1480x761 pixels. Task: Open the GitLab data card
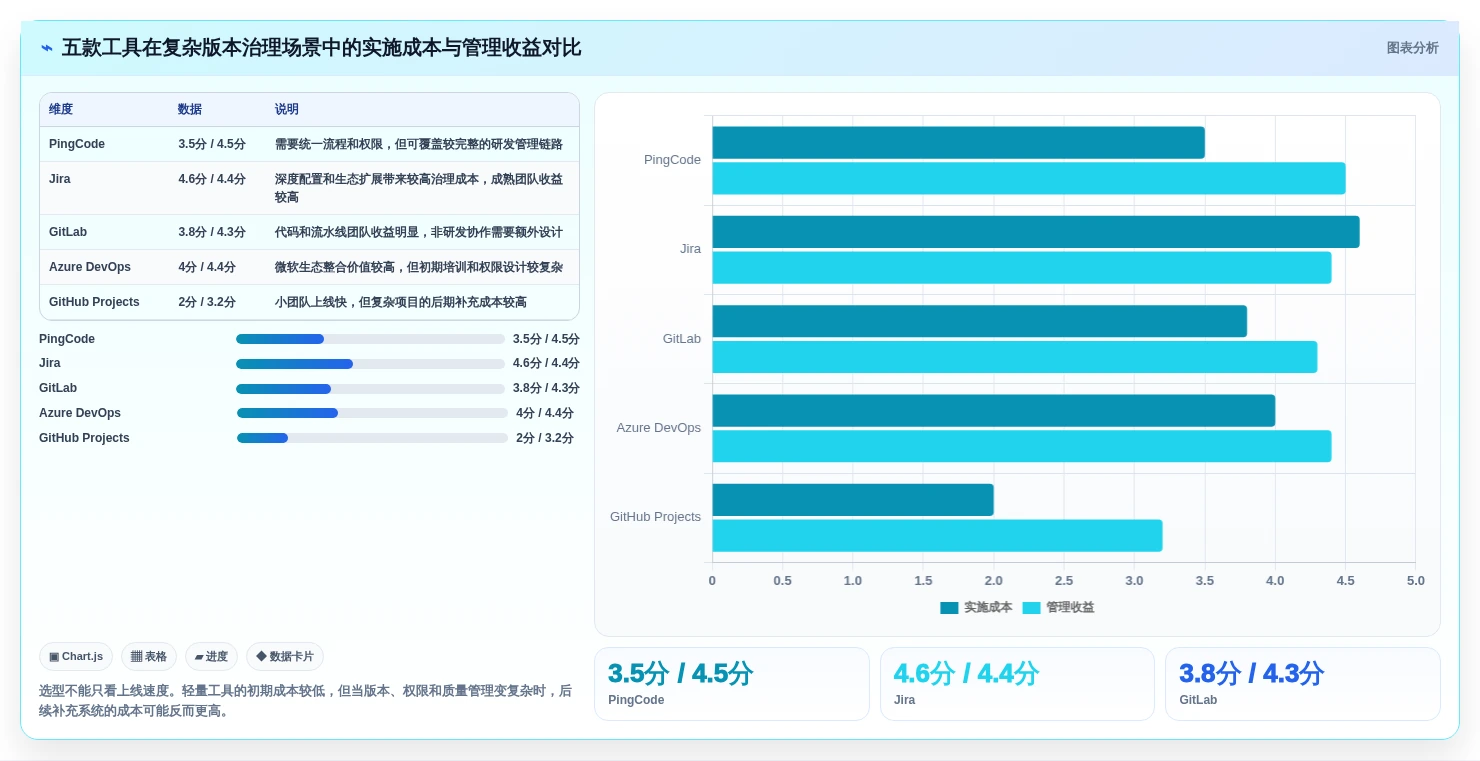point(1303,684)
